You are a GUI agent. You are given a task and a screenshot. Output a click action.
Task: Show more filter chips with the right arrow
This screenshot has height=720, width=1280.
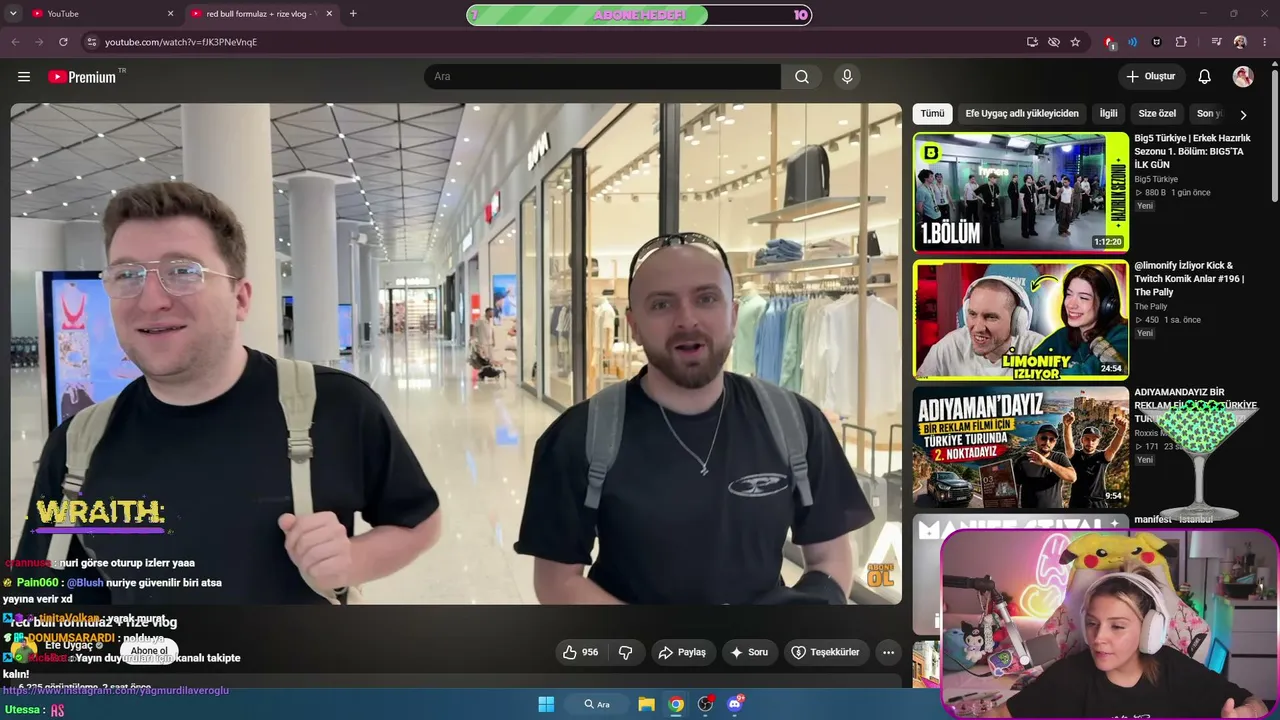coord(1243,114)
